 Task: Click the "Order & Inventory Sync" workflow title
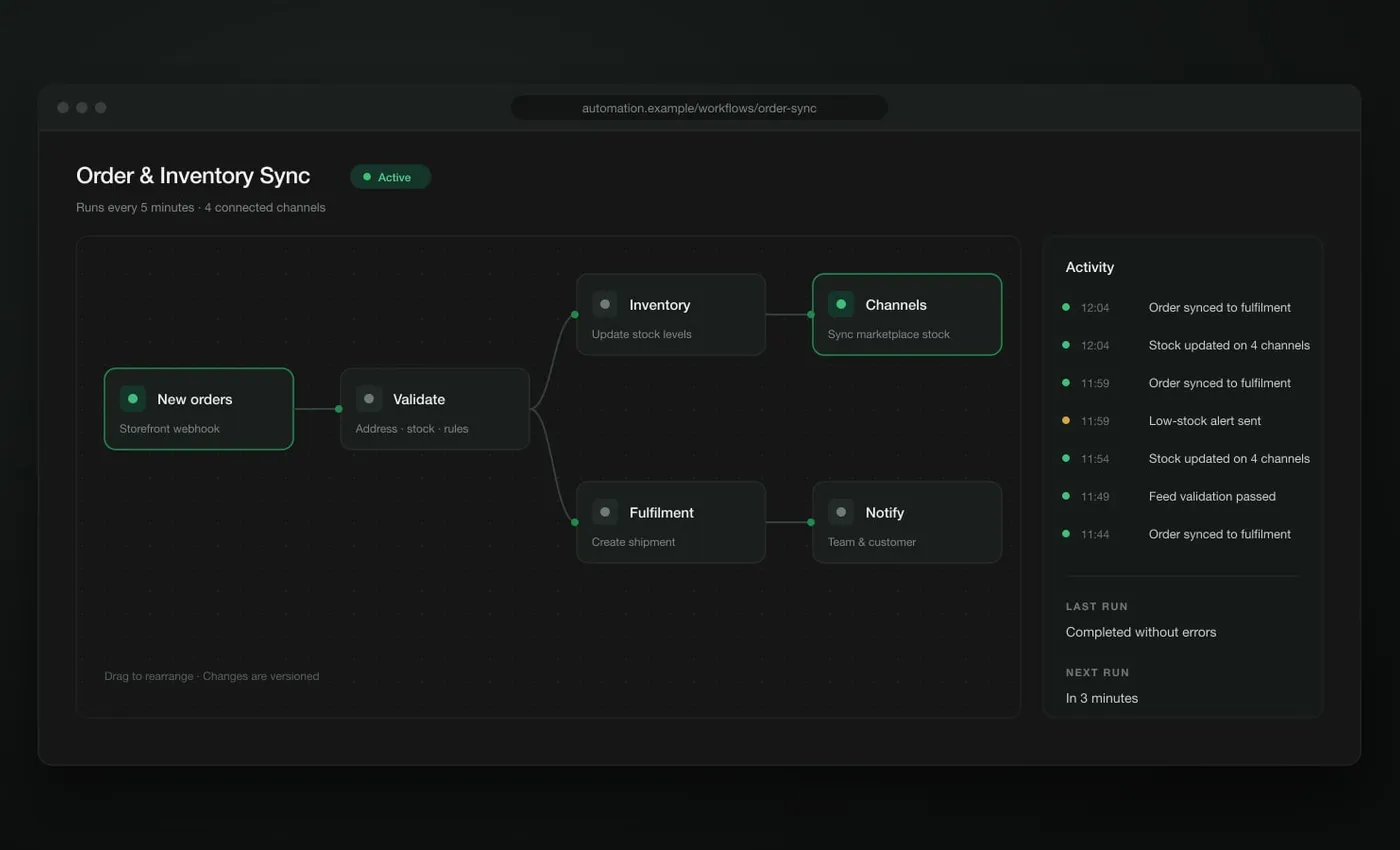(x=193, y=176)
